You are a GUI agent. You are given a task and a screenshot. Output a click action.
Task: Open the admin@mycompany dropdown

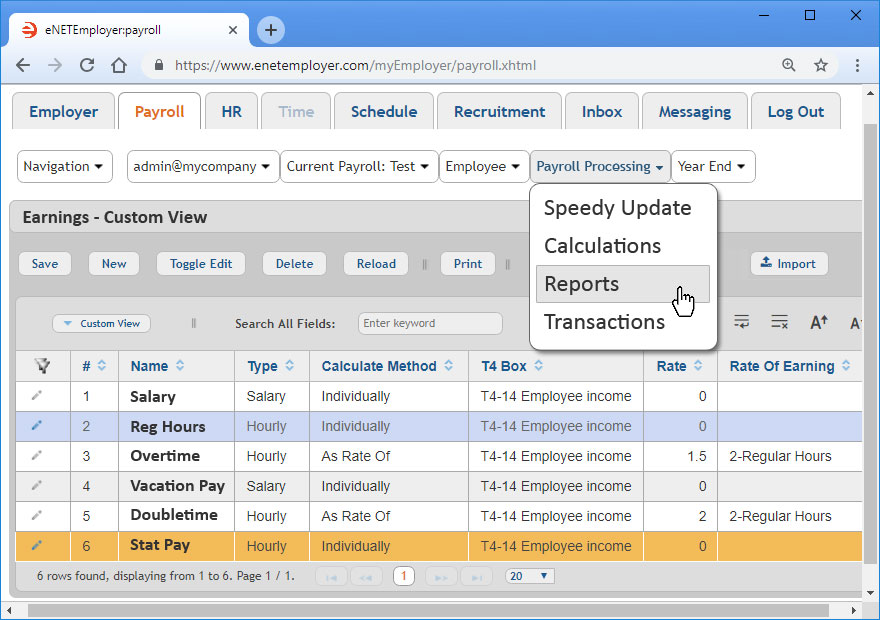click(203, 167)
